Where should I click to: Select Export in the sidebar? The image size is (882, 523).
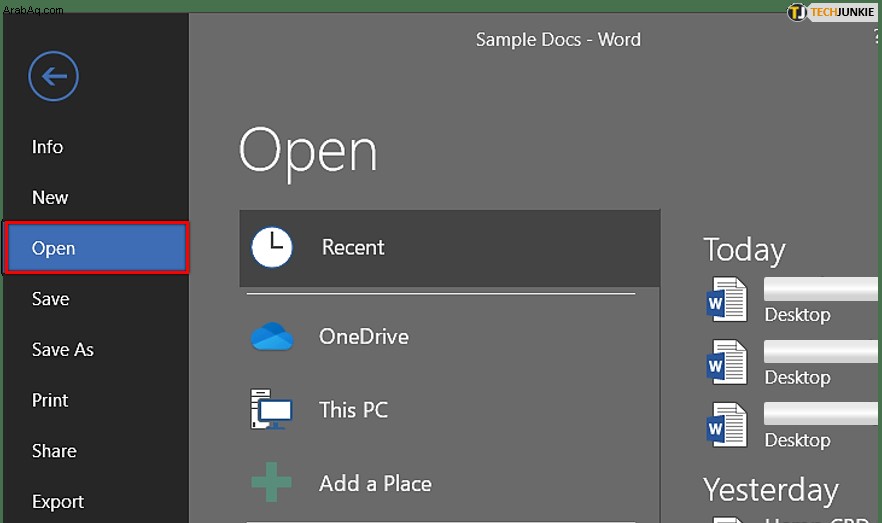pos(57,501)
